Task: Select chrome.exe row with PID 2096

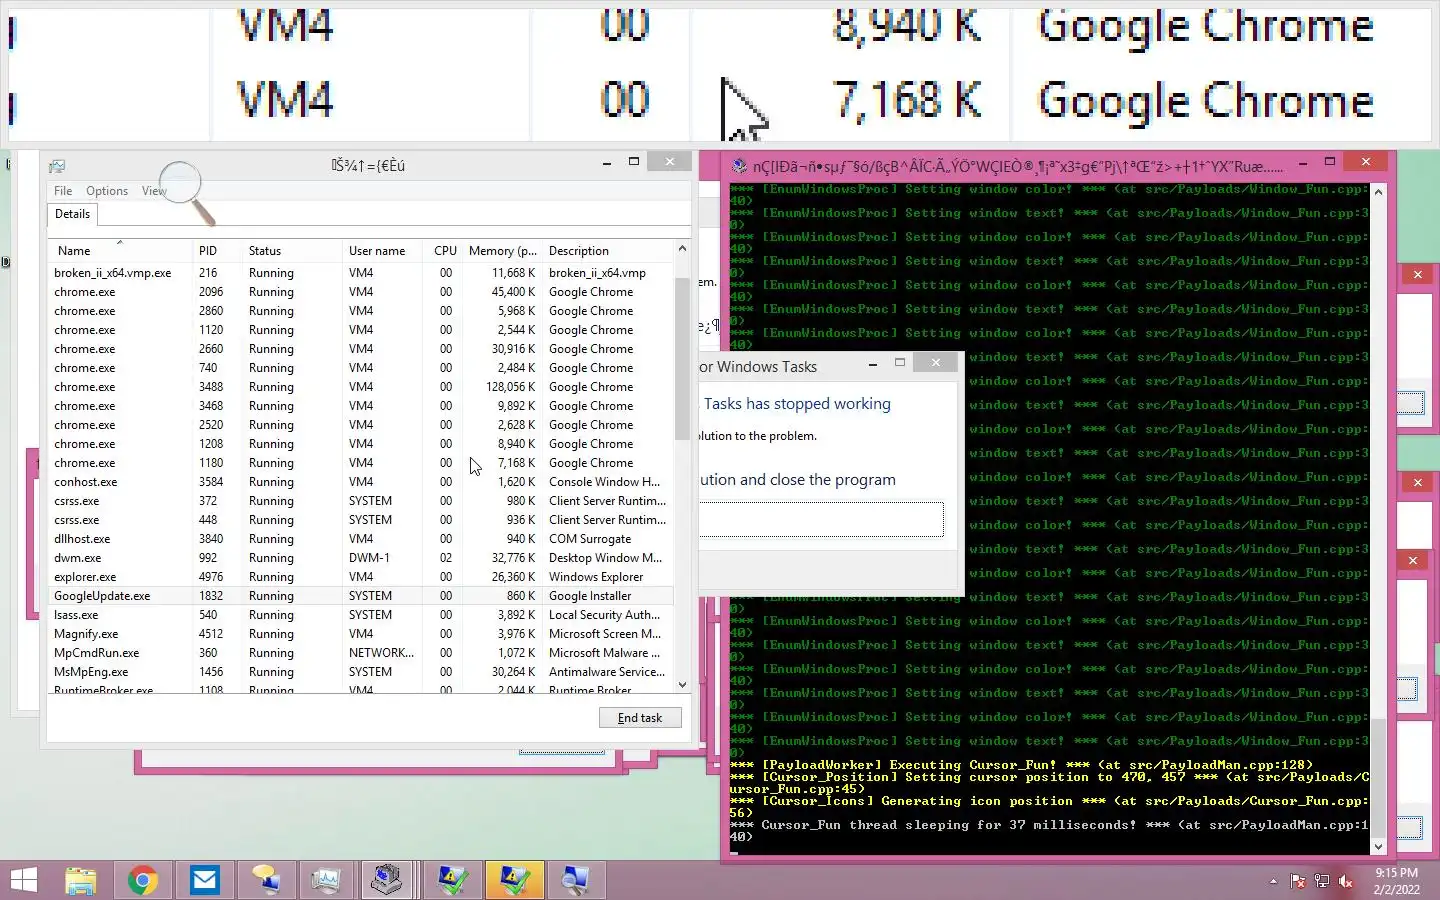Action: click(x=360, y=292)
